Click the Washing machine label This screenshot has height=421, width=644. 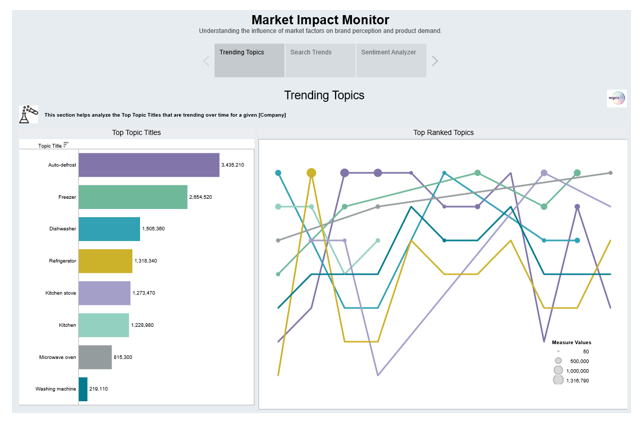pos(55,389)
